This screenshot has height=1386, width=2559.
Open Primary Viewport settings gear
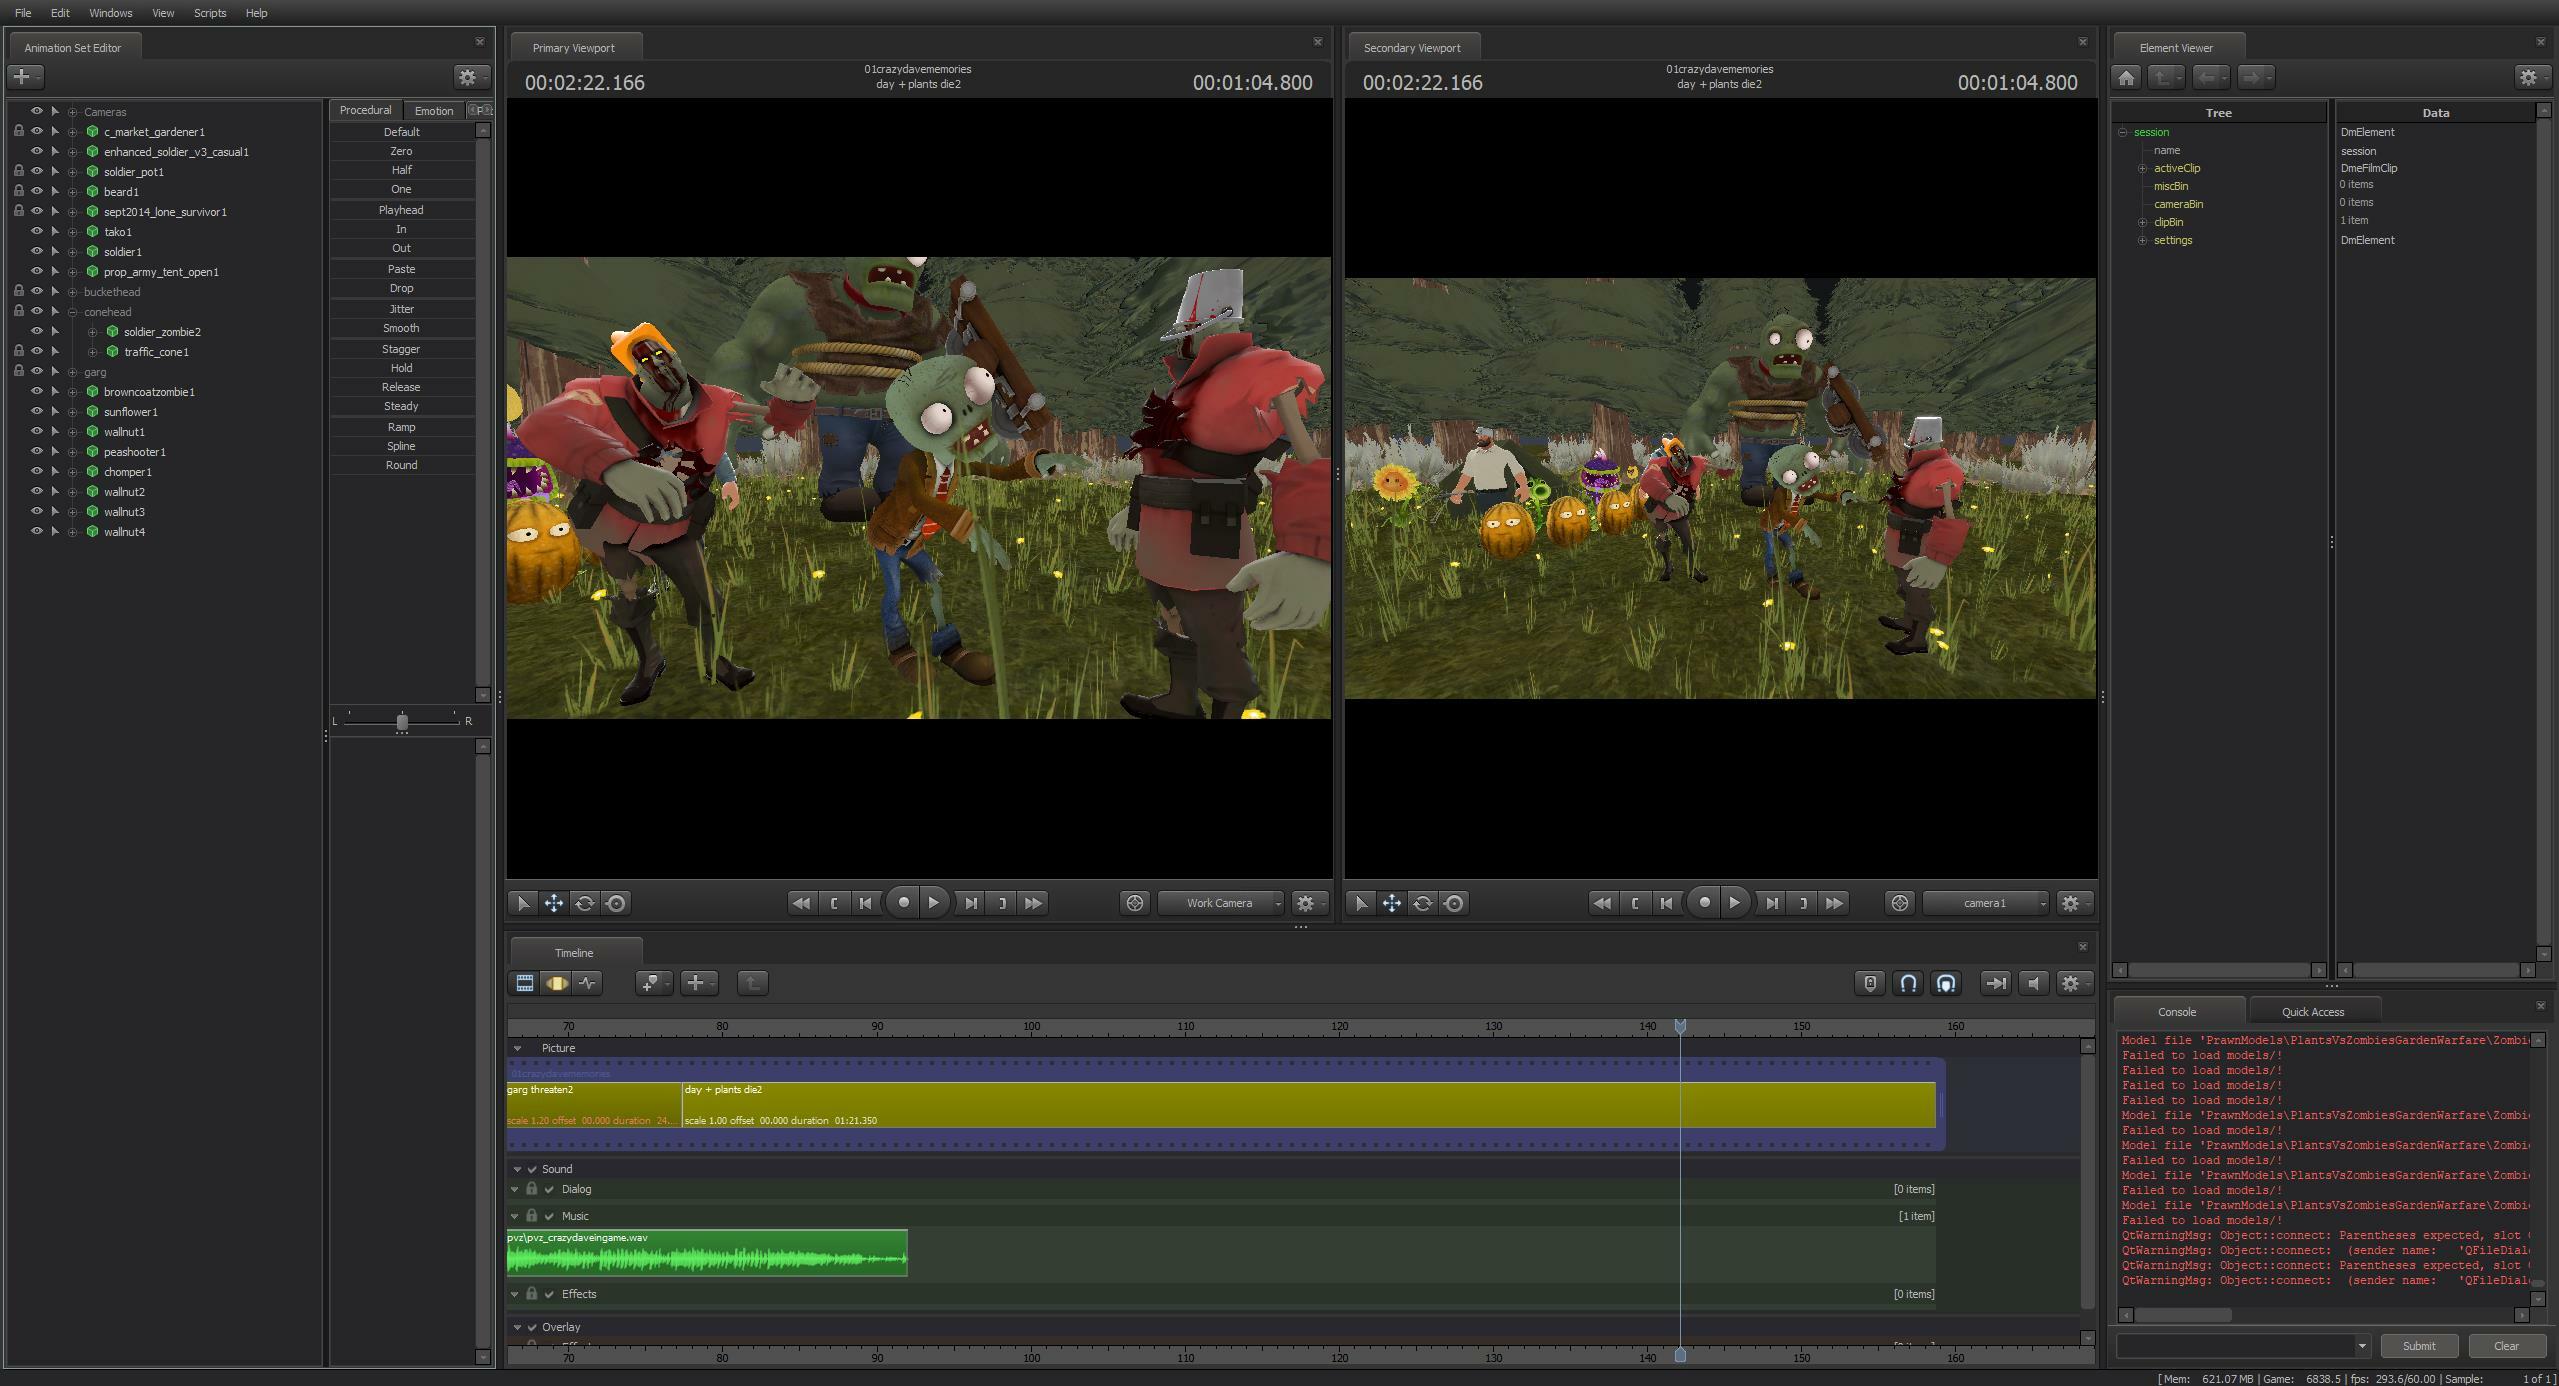(1310, 903)
